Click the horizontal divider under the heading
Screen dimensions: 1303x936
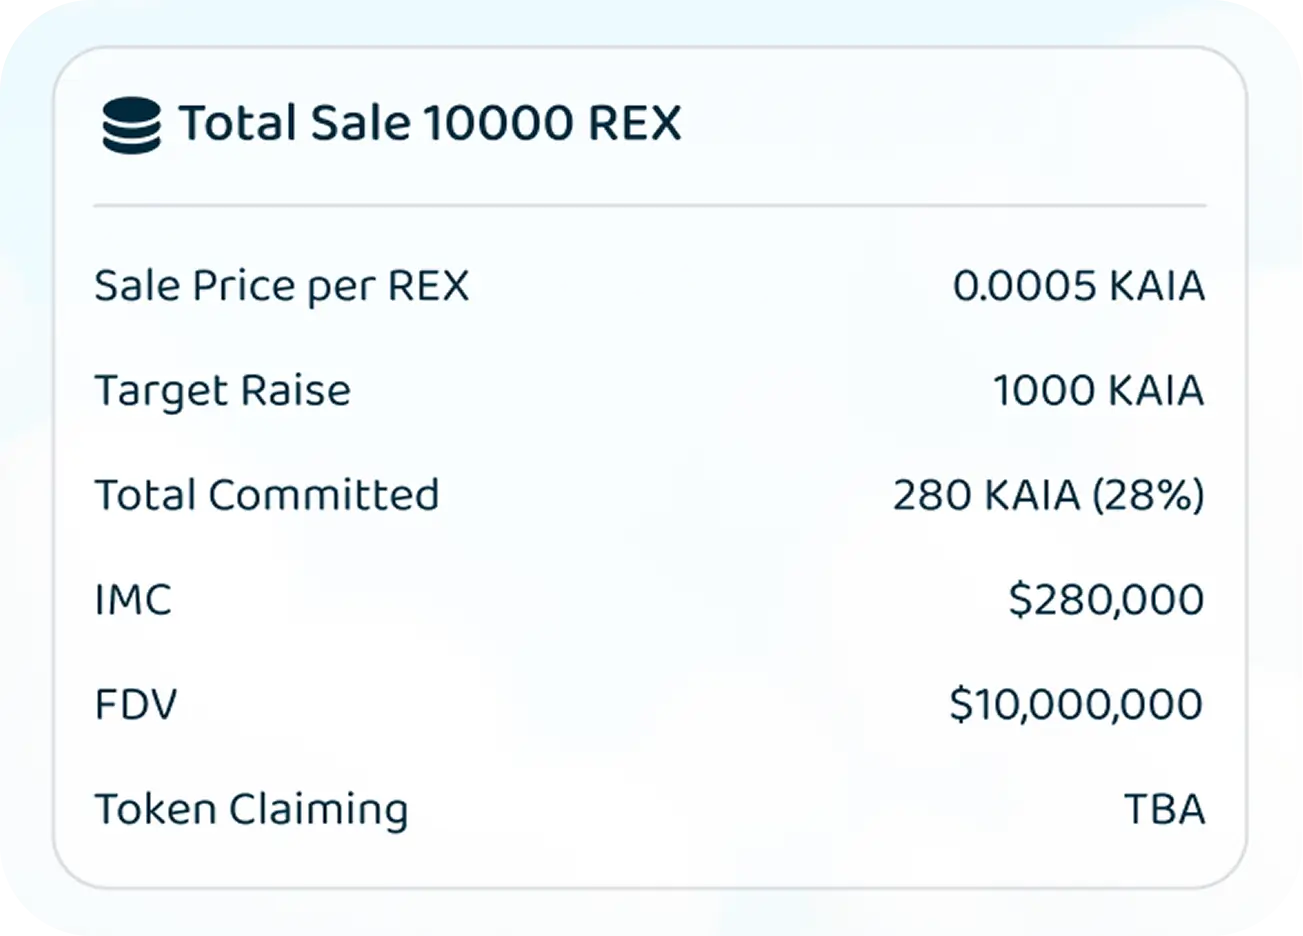pyautogui.click(x=650, y=206)
